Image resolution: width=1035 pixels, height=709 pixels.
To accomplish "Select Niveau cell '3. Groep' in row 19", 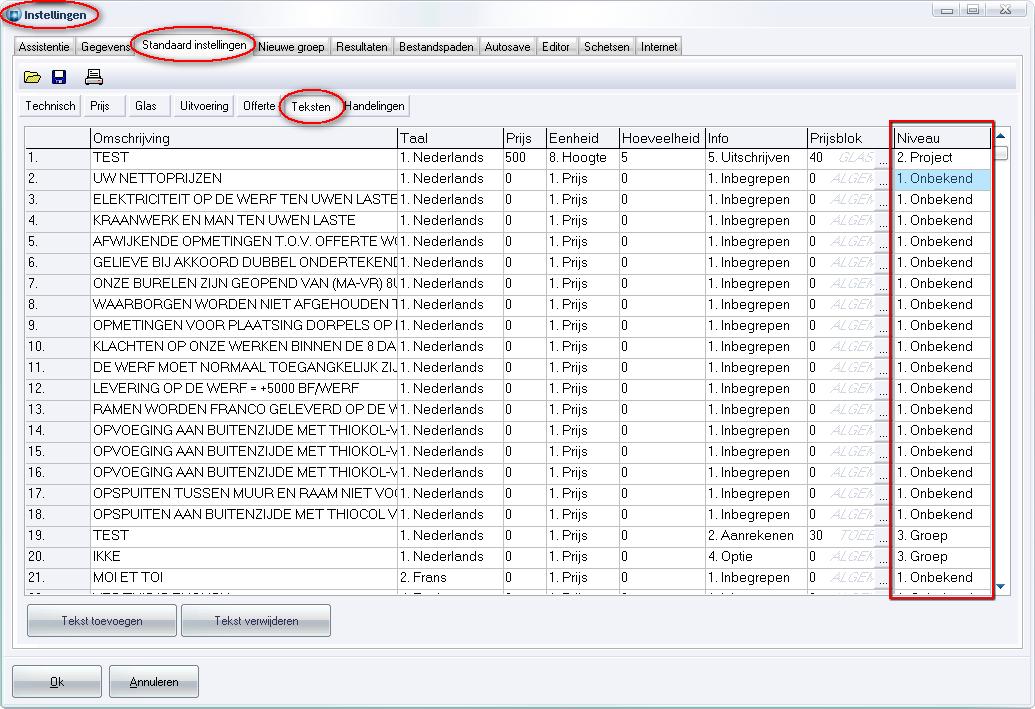I will [943, 535].
